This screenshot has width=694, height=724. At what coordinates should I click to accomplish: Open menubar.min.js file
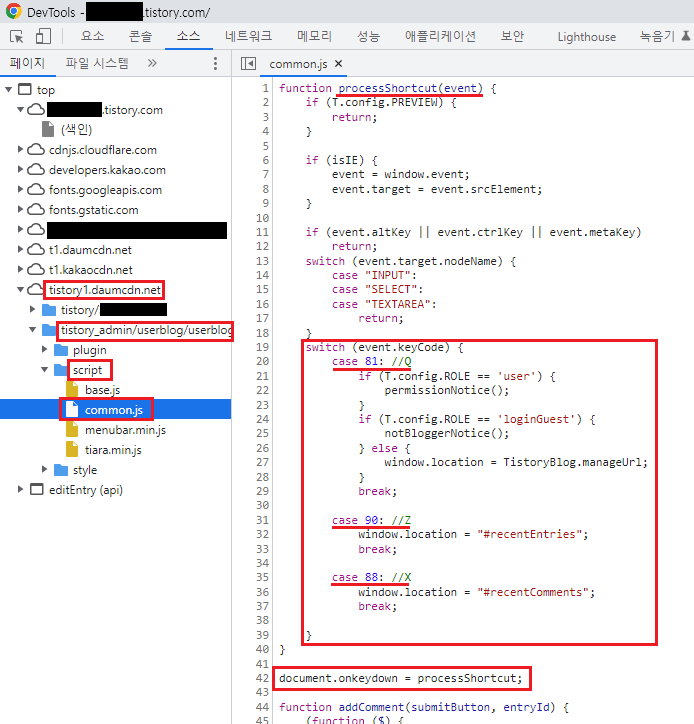click(125, 430)
